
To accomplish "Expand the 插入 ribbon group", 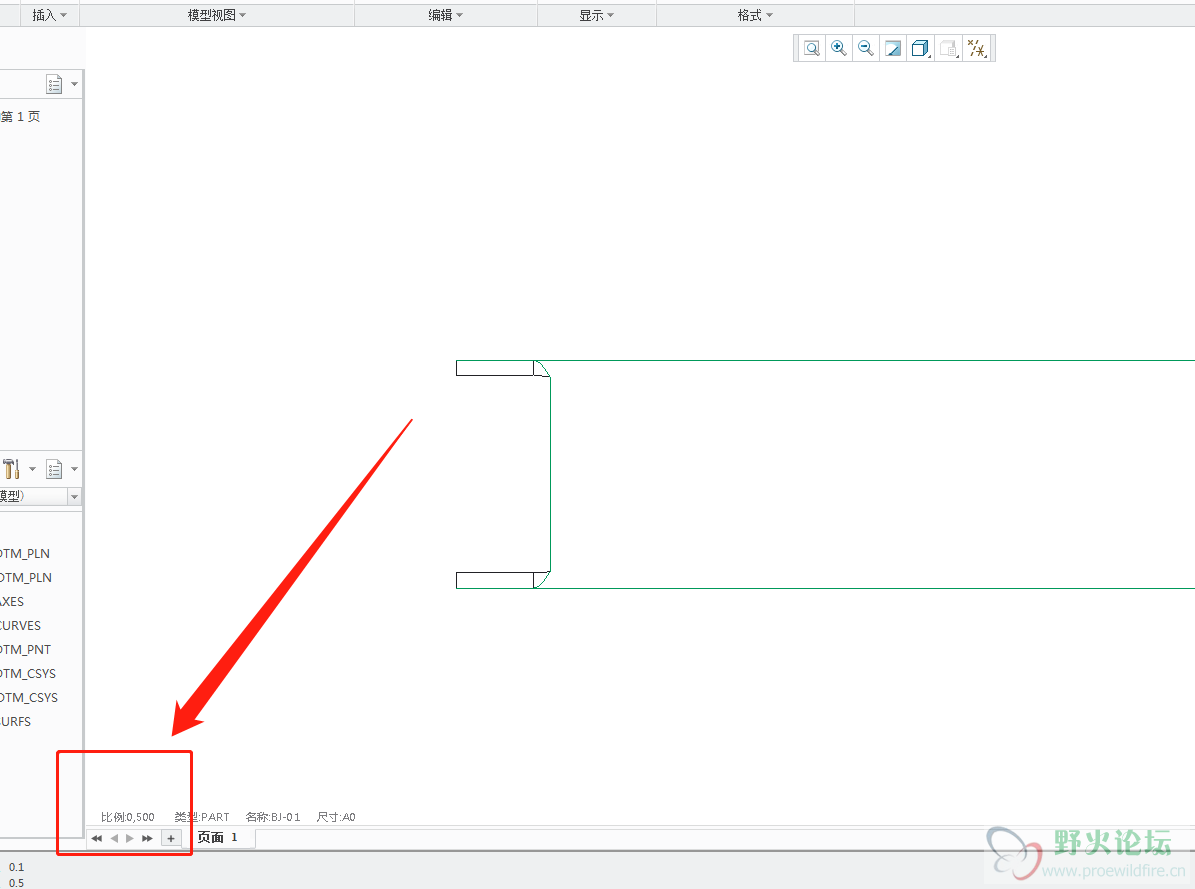I will (50, 15).
